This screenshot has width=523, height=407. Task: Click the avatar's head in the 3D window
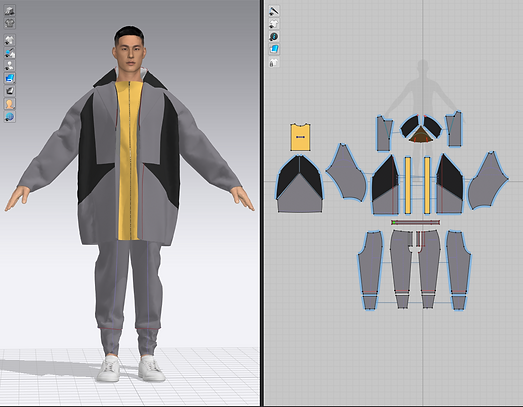(129, 48)
